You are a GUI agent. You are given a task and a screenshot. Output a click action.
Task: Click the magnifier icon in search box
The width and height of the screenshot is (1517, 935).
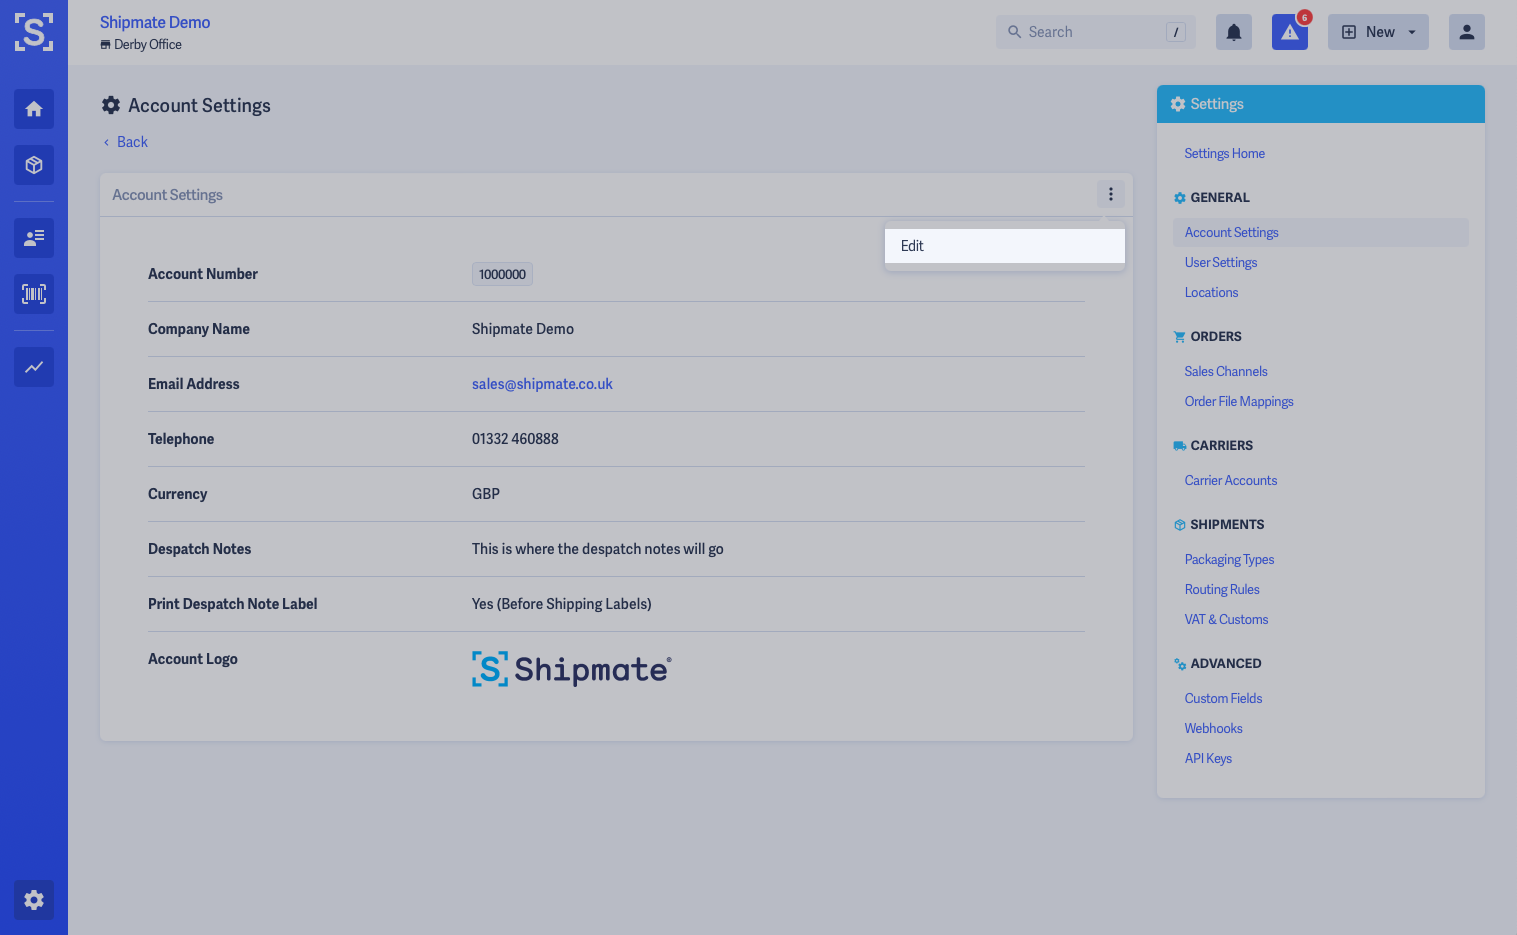click(1014, 32)
